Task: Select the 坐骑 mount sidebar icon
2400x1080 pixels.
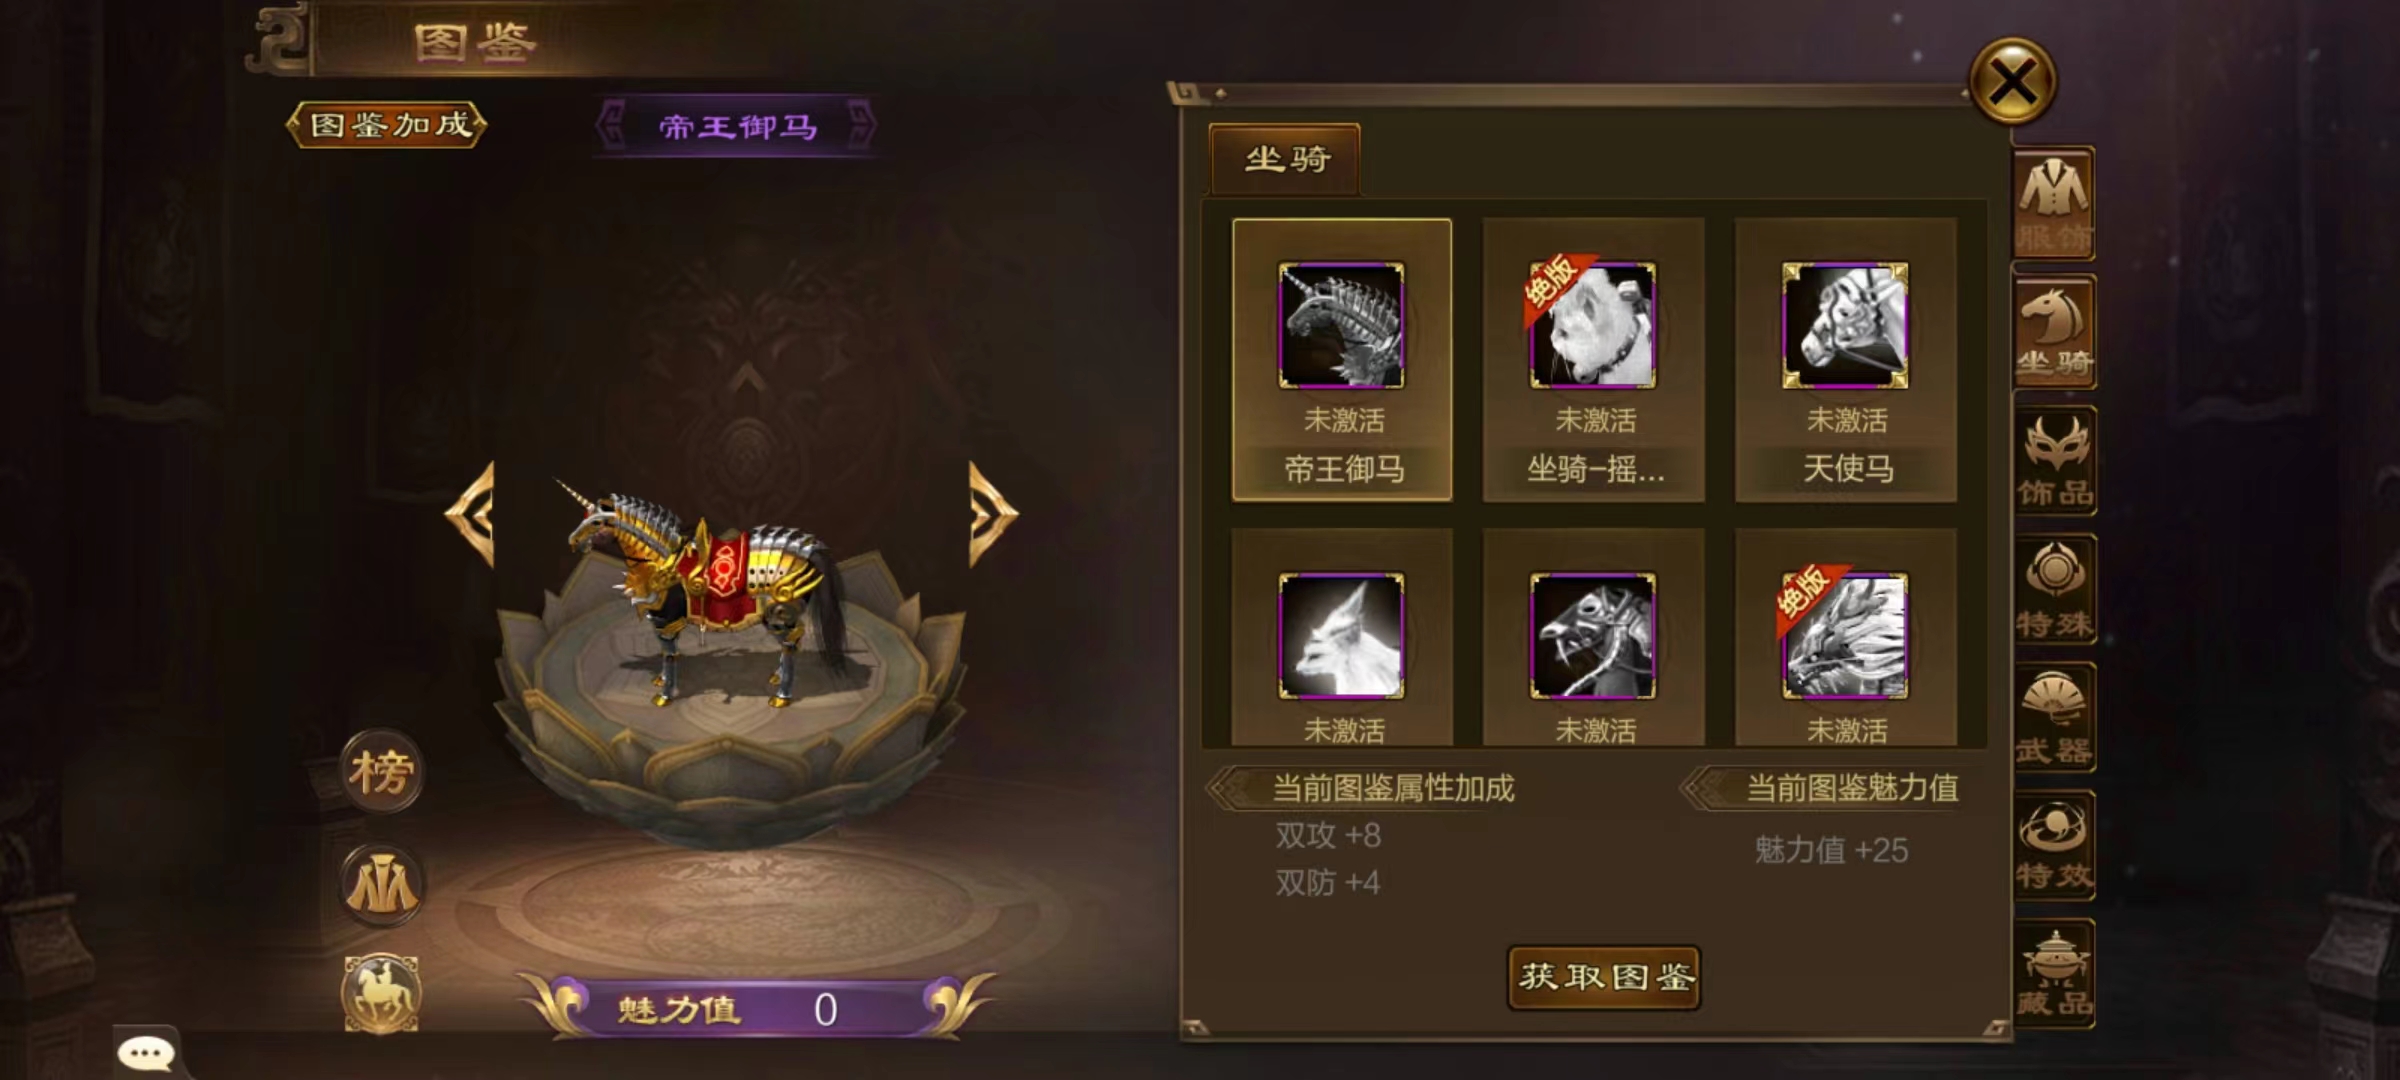Action: (x=2054, y=332)
